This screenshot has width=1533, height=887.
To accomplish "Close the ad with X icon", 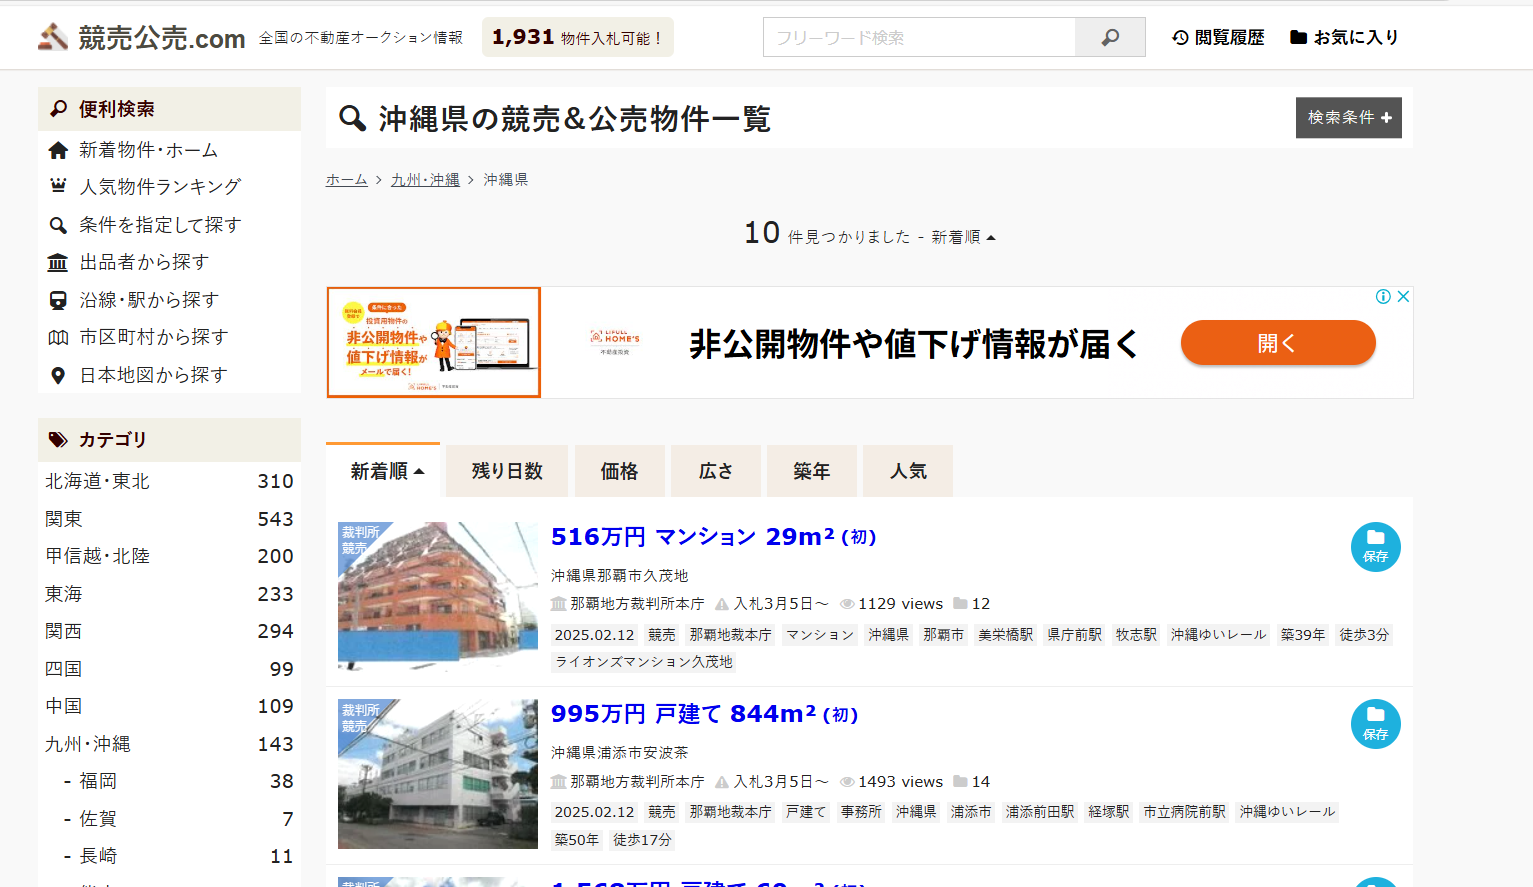I will [1403, 296].
